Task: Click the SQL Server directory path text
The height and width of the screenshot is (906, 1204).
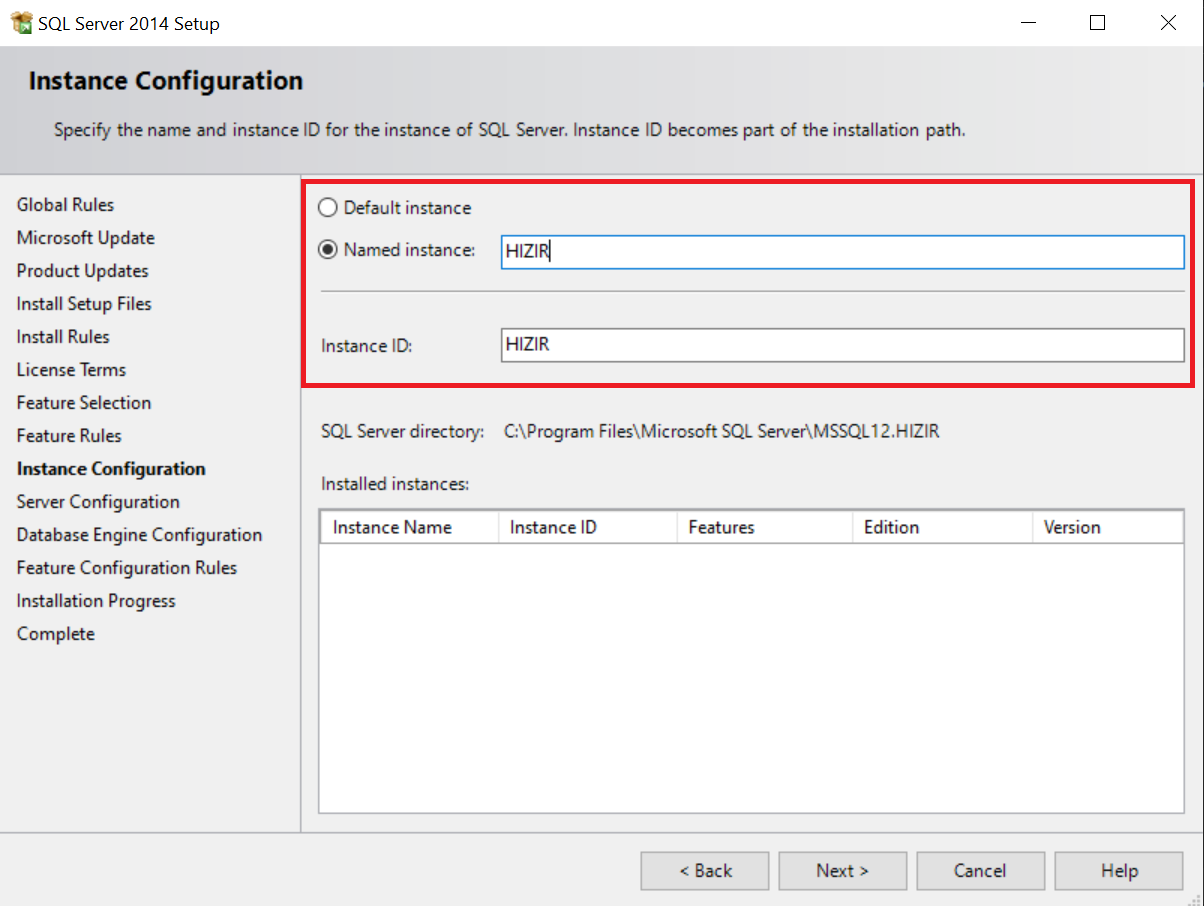Action: 722,432
